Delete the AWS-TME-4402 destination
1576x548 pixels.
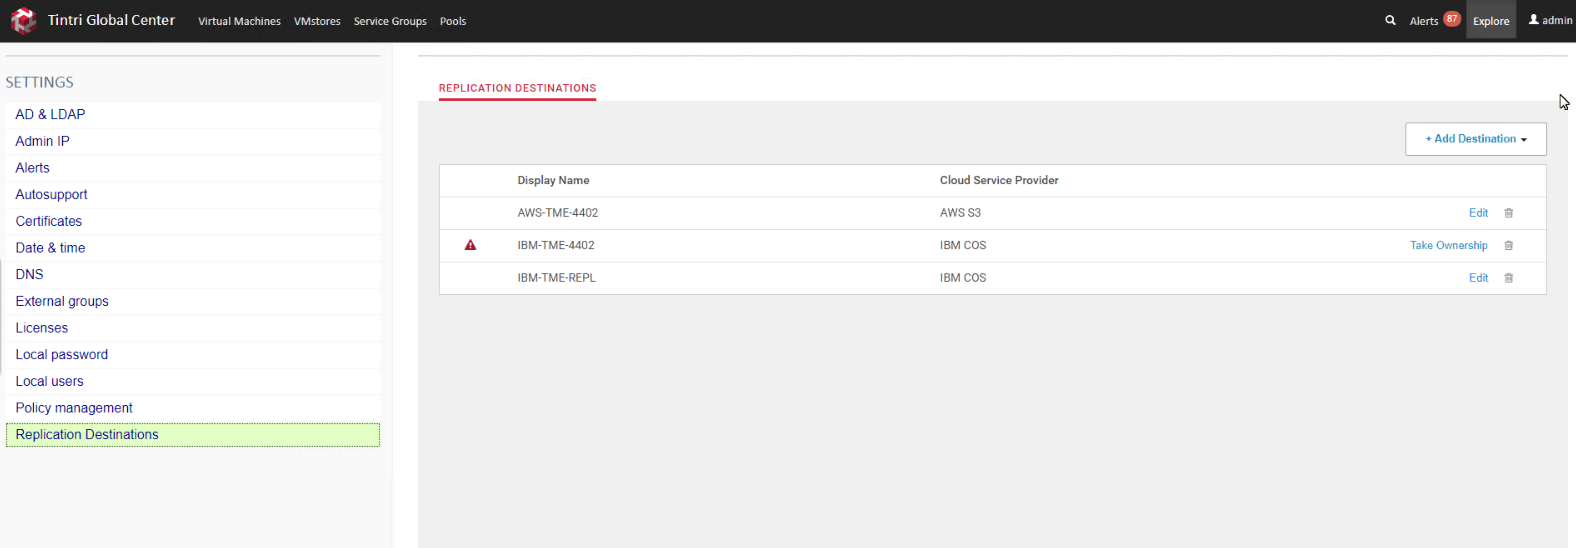tap(1509, 213)
